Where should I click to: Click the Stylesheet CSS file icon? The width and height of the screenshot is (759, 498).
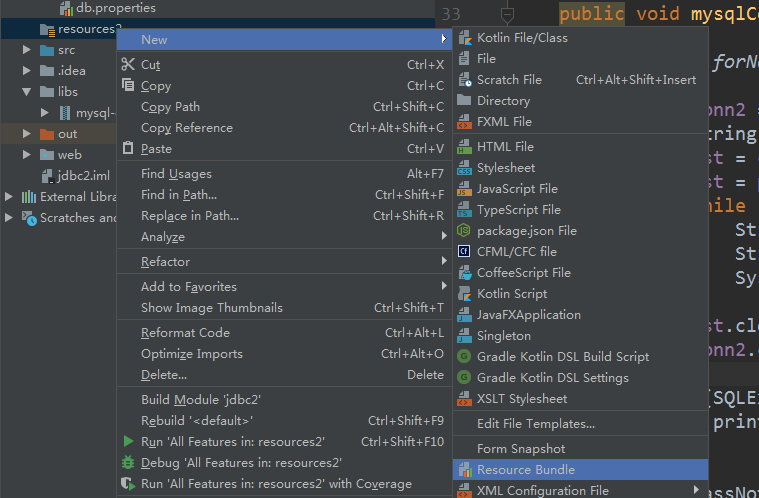(x=464, y=168)
